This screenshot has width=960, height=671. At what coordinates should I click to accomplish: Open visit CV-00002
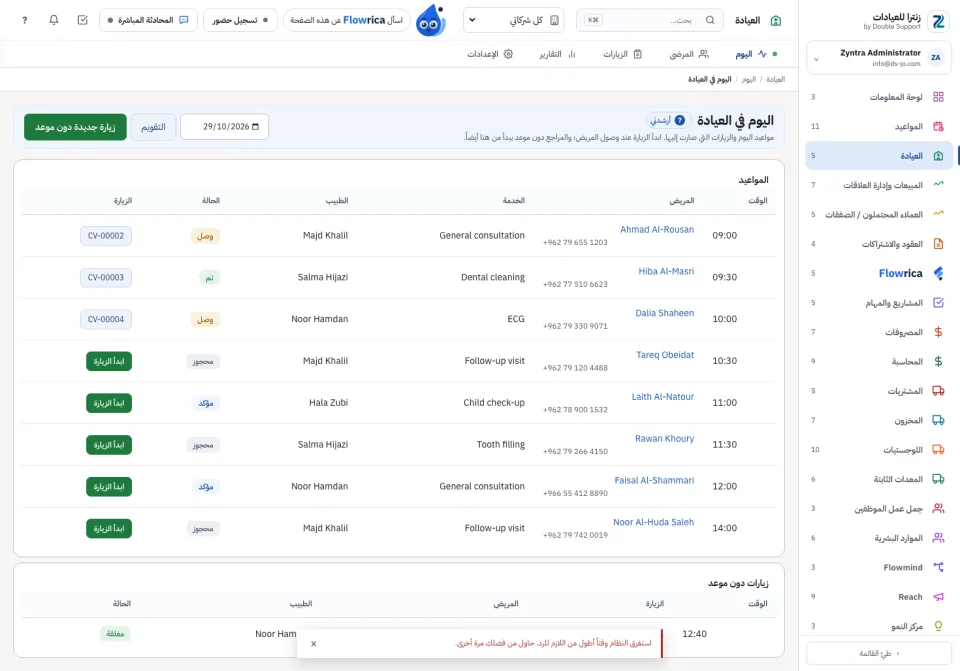pos(106,236)
